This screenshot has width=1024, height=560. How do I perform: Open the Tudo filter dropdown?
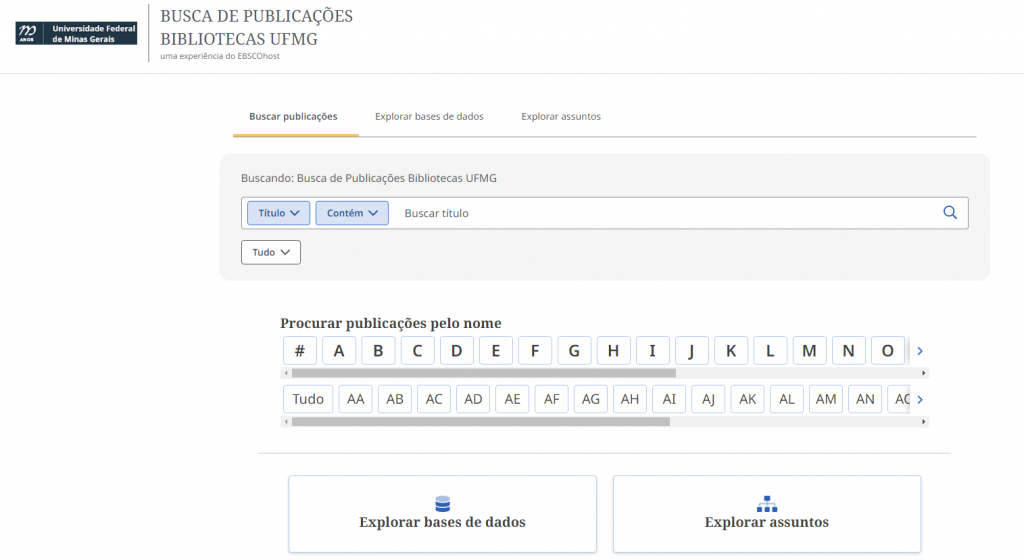(271, 252)
